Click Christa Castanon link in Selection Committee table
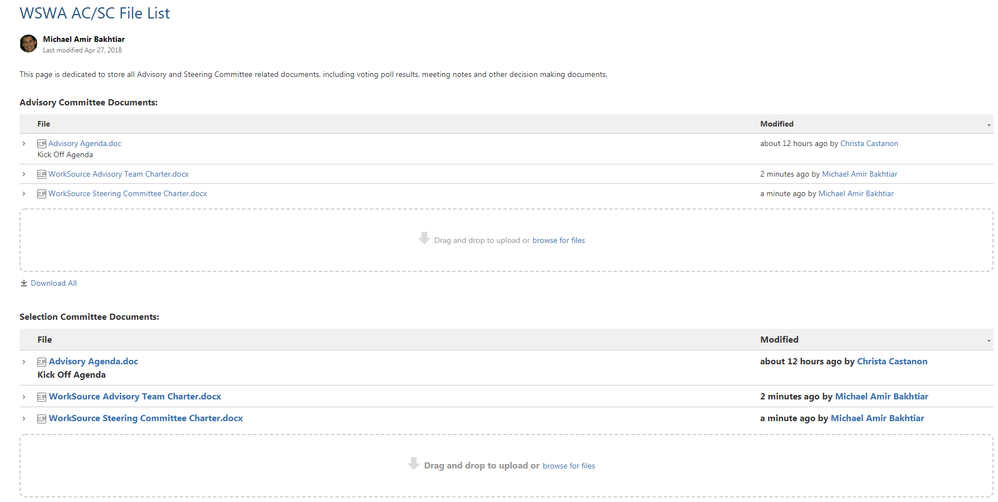Image resolution: width=998 pixels, height=502 pixels. point(892,361)
